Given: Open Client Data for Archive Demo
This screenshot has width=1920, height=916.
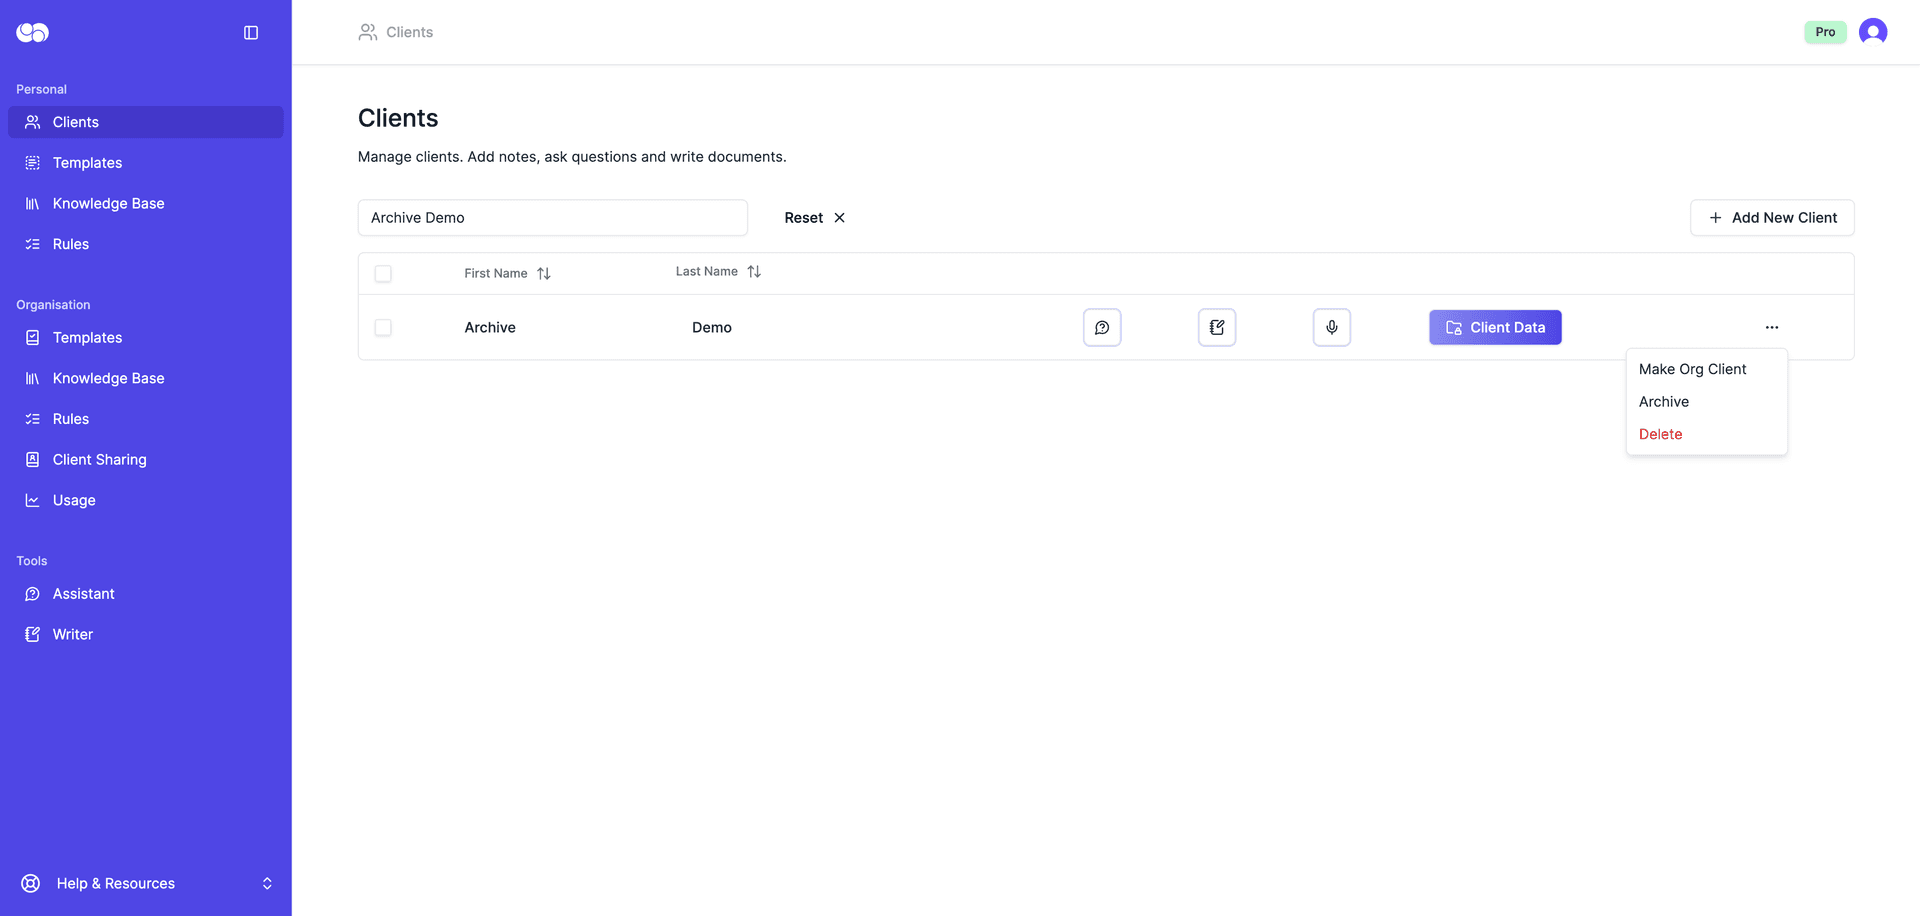Looking at the screenshot, I should point(1494,327).
